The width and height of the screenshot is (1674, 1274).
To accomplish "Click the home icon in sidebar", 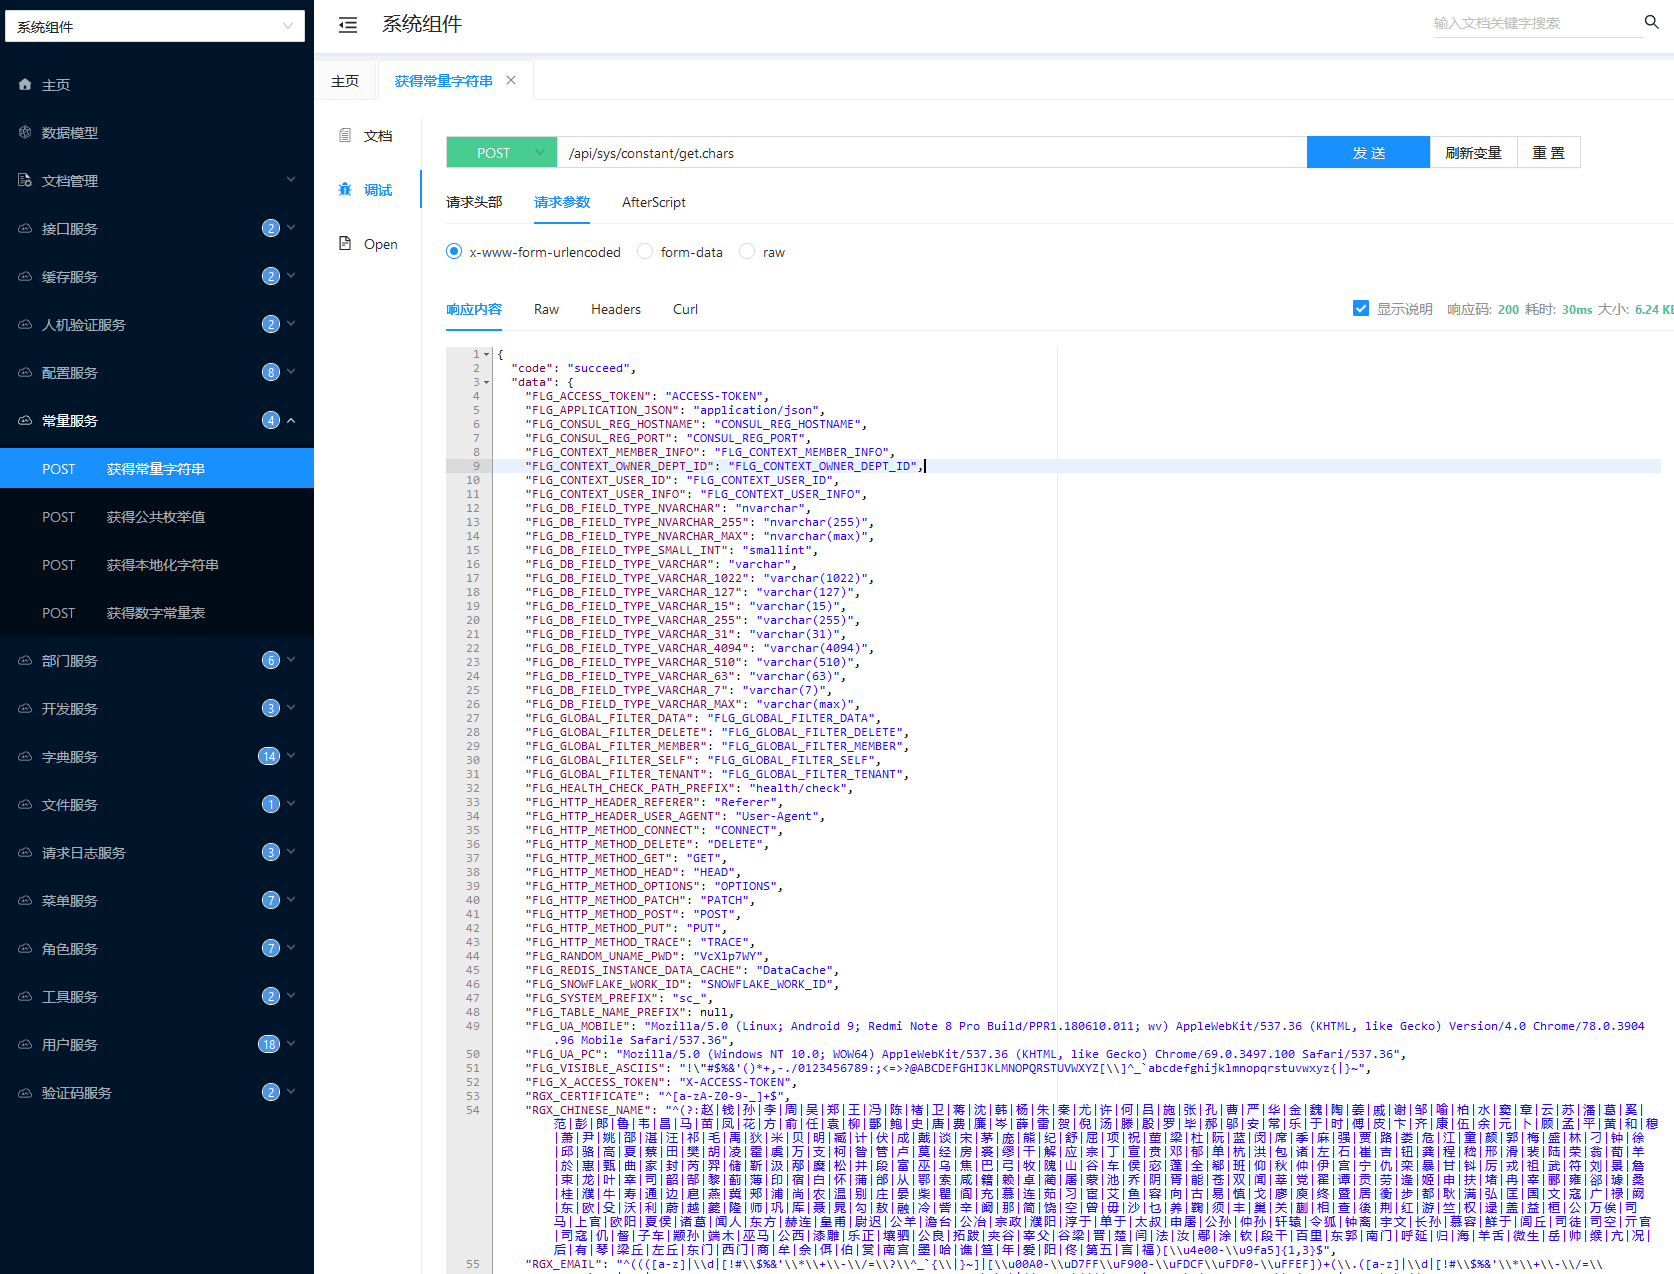I will click(x=25, y=85).
